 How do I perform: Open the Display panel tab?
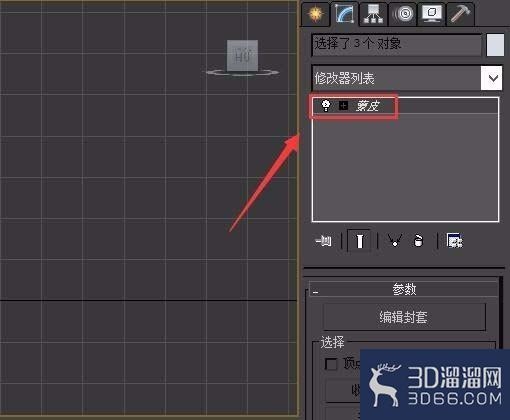(x=432, y=14)
